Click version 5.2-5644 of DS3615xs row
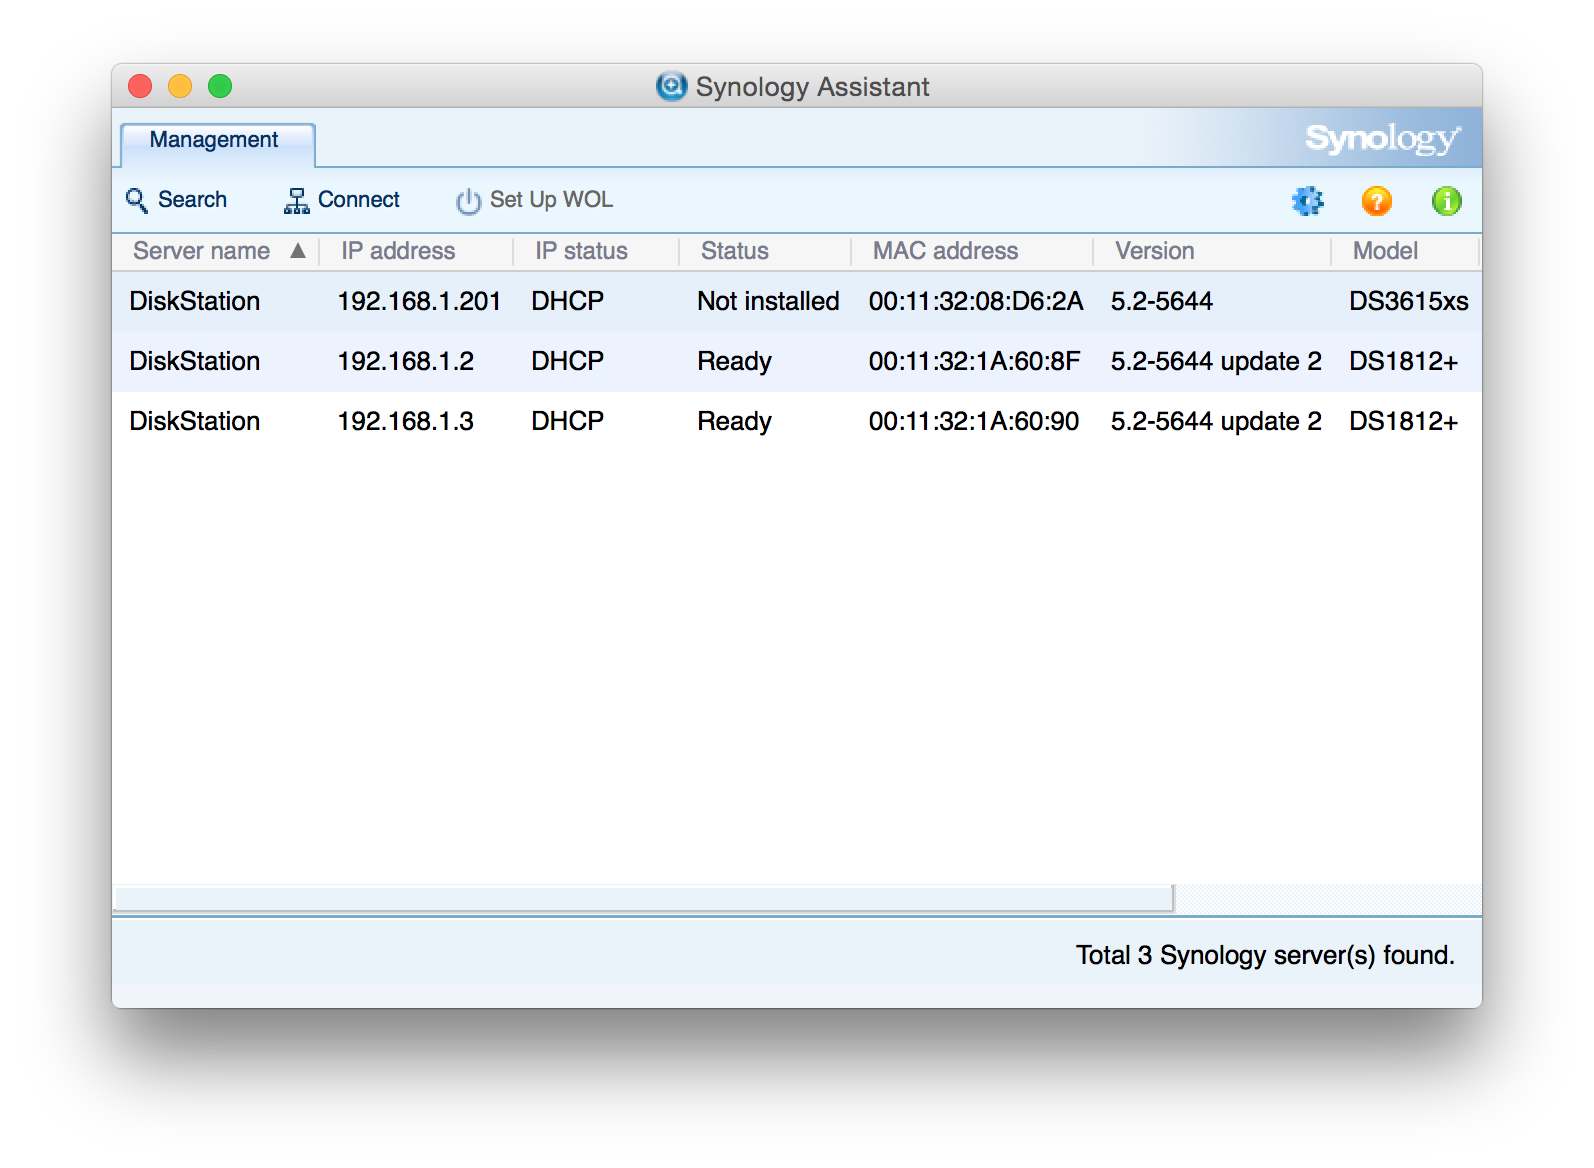Screen dimensions: 1594x1168 1161,301
